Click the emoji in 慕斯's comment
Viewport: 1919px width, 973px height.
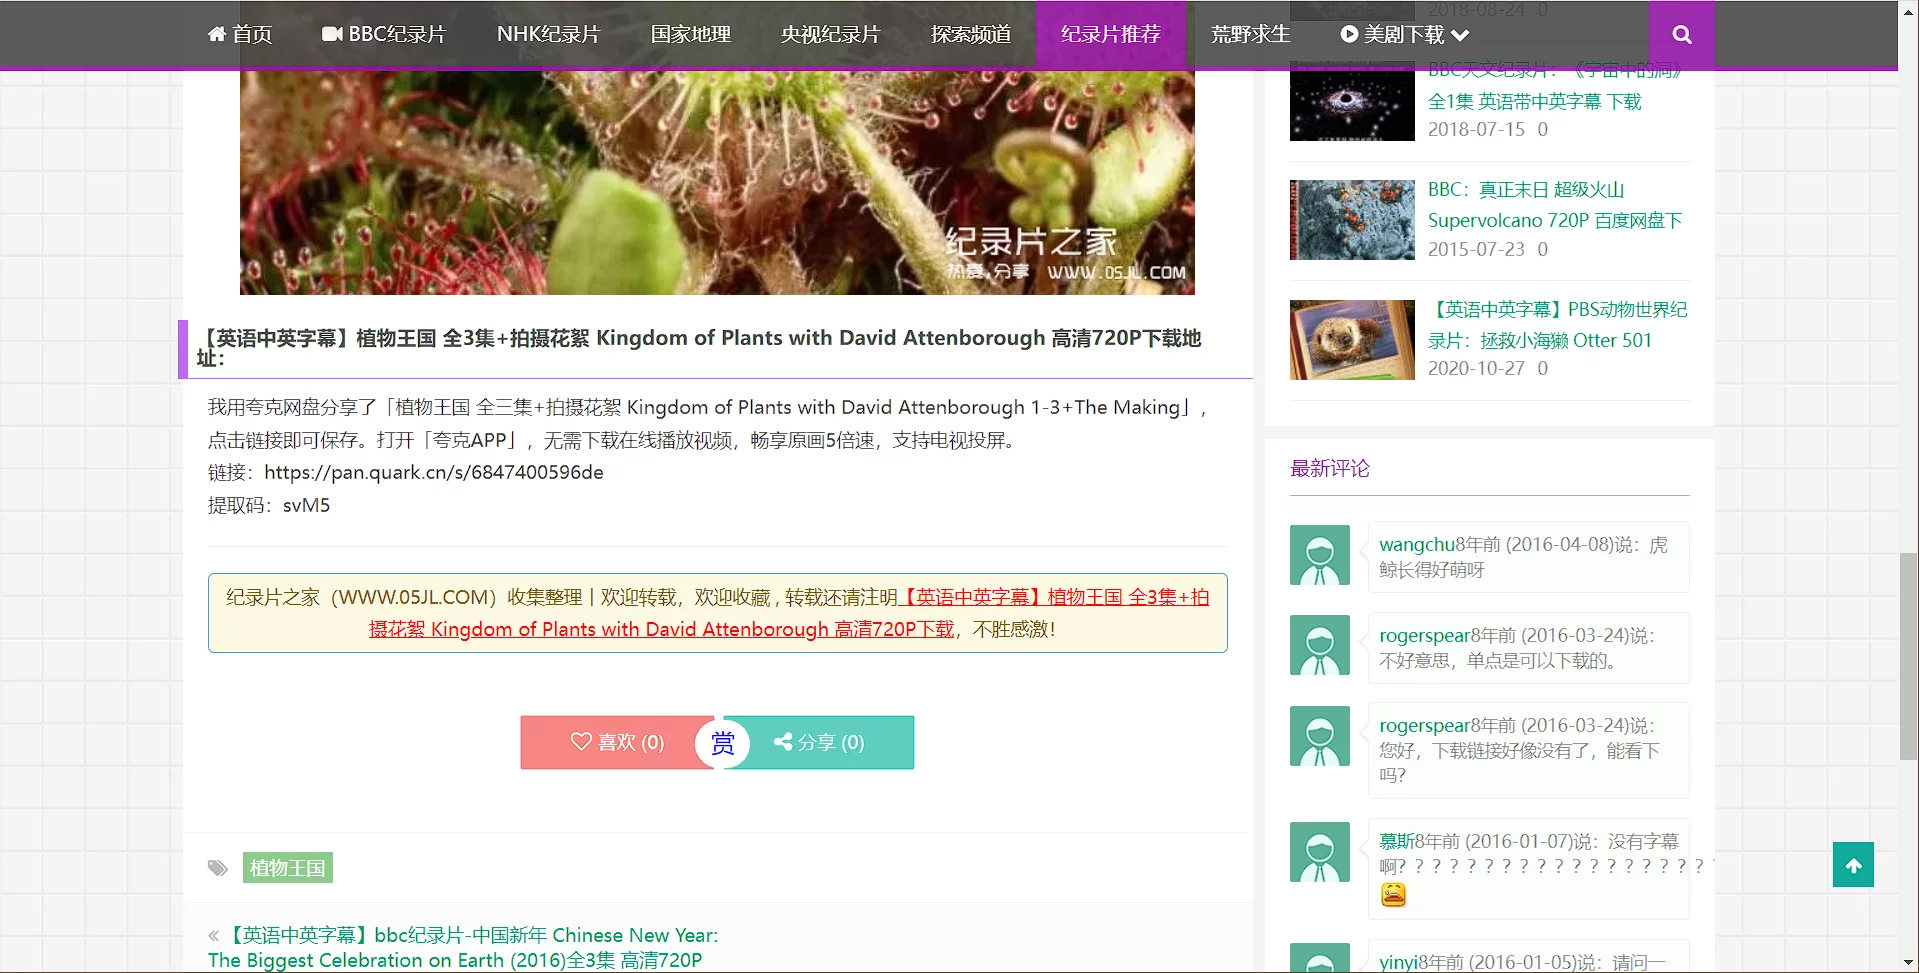(1393, 895)
